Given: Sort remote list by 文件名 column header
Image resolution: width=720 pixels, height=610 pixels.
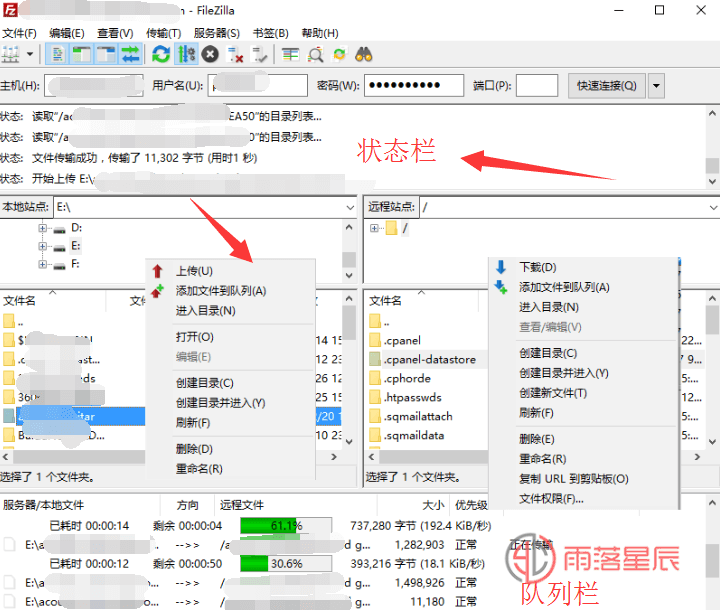Looking at the screenshot, I should click(x=386, y=301).
